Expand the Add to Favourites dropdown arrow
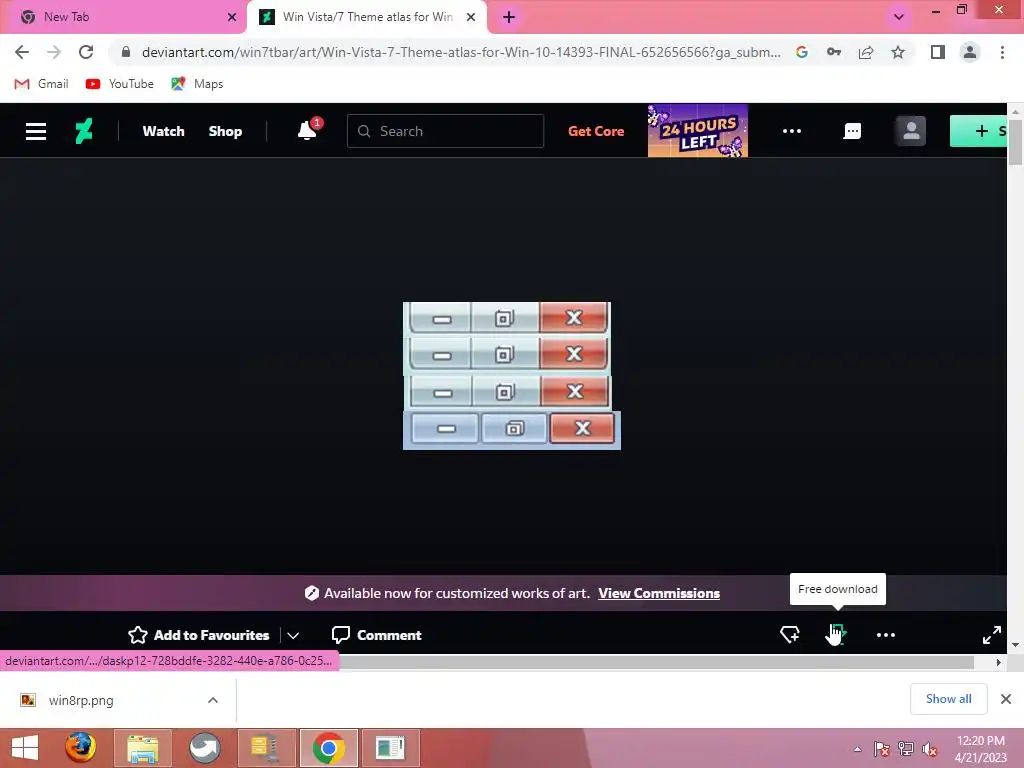The height and width of the screenshot is (768, 1024). tap(293, 635)
